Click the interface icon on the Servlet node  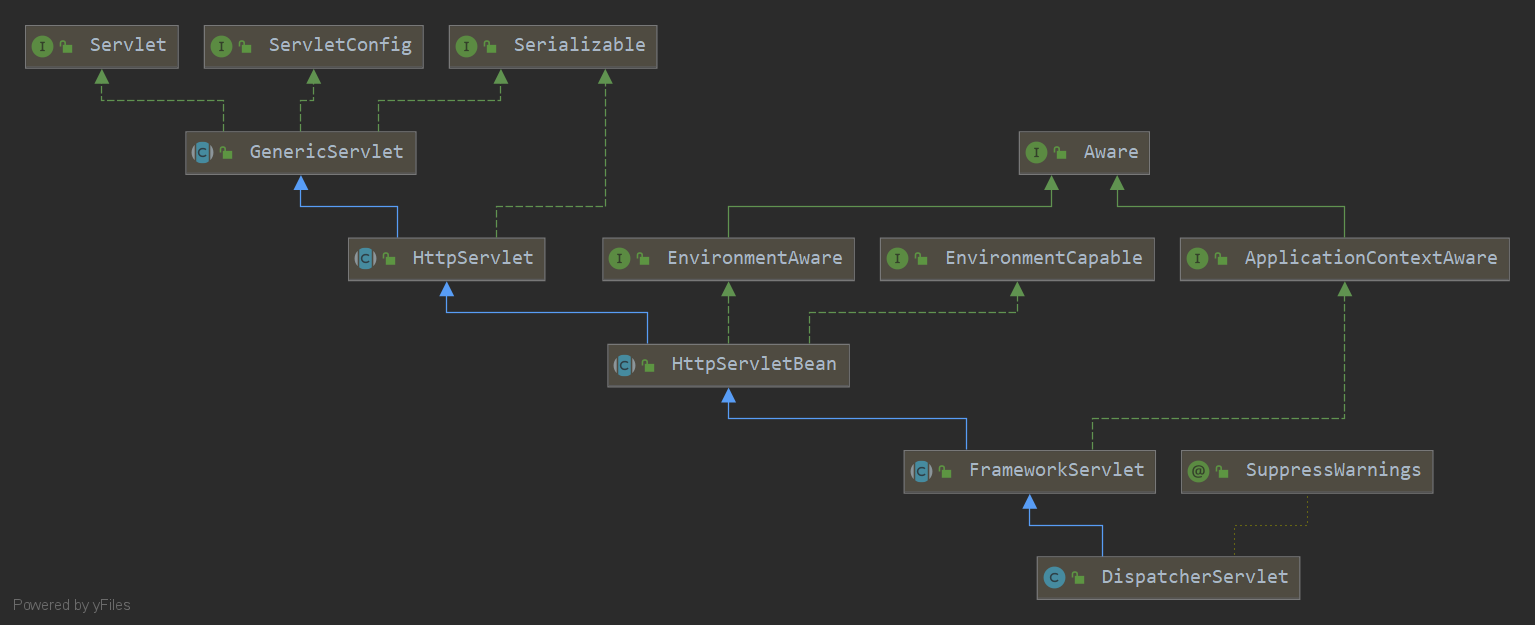click(x=42, y=46)
